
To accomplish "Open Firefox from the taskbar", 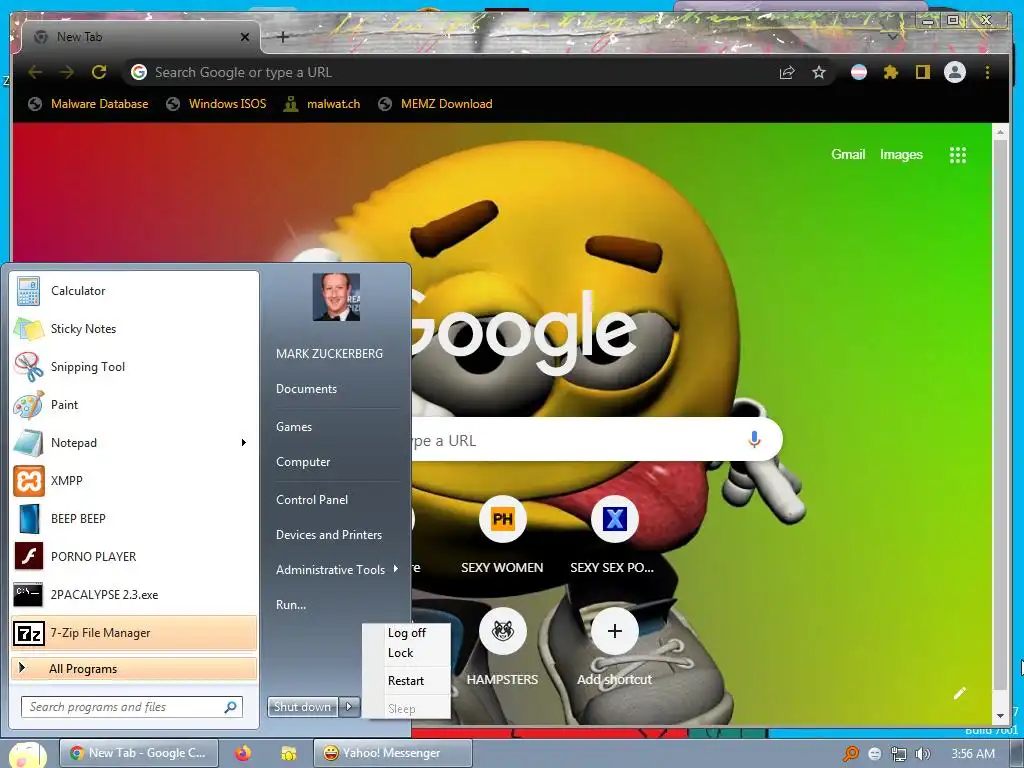I will point(243,754).
